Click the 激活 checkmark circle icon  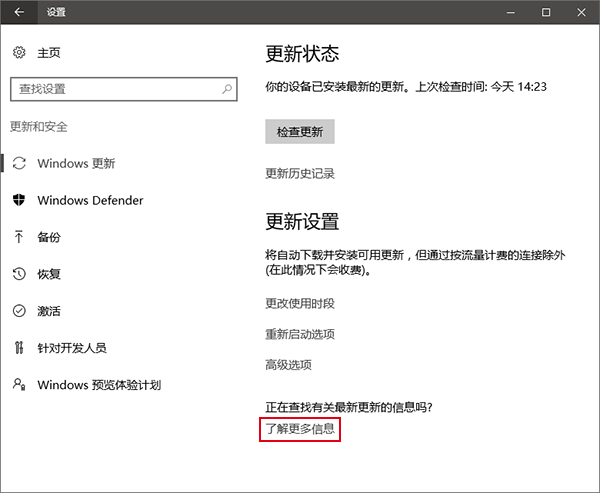coord(19,310)
